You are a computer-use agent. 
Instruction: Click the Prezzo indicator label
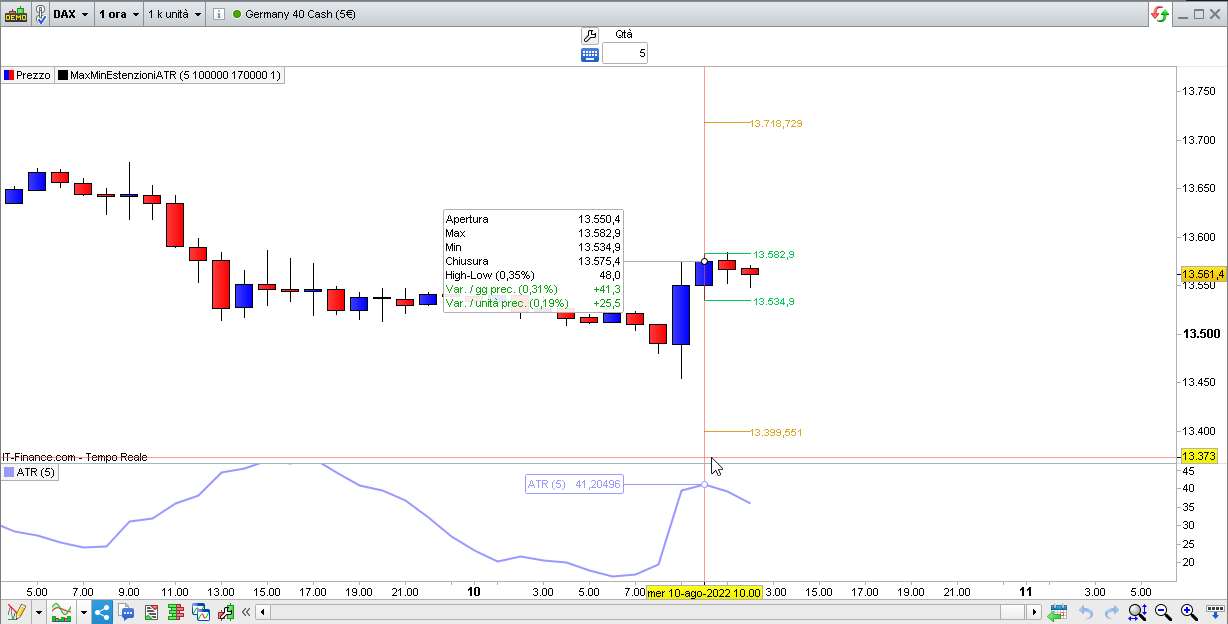pyautogui.click(x=33, y=75)
